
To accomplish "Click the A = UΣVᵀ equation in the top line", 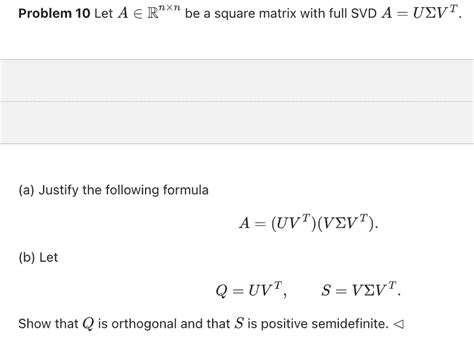I will [422, 13].
